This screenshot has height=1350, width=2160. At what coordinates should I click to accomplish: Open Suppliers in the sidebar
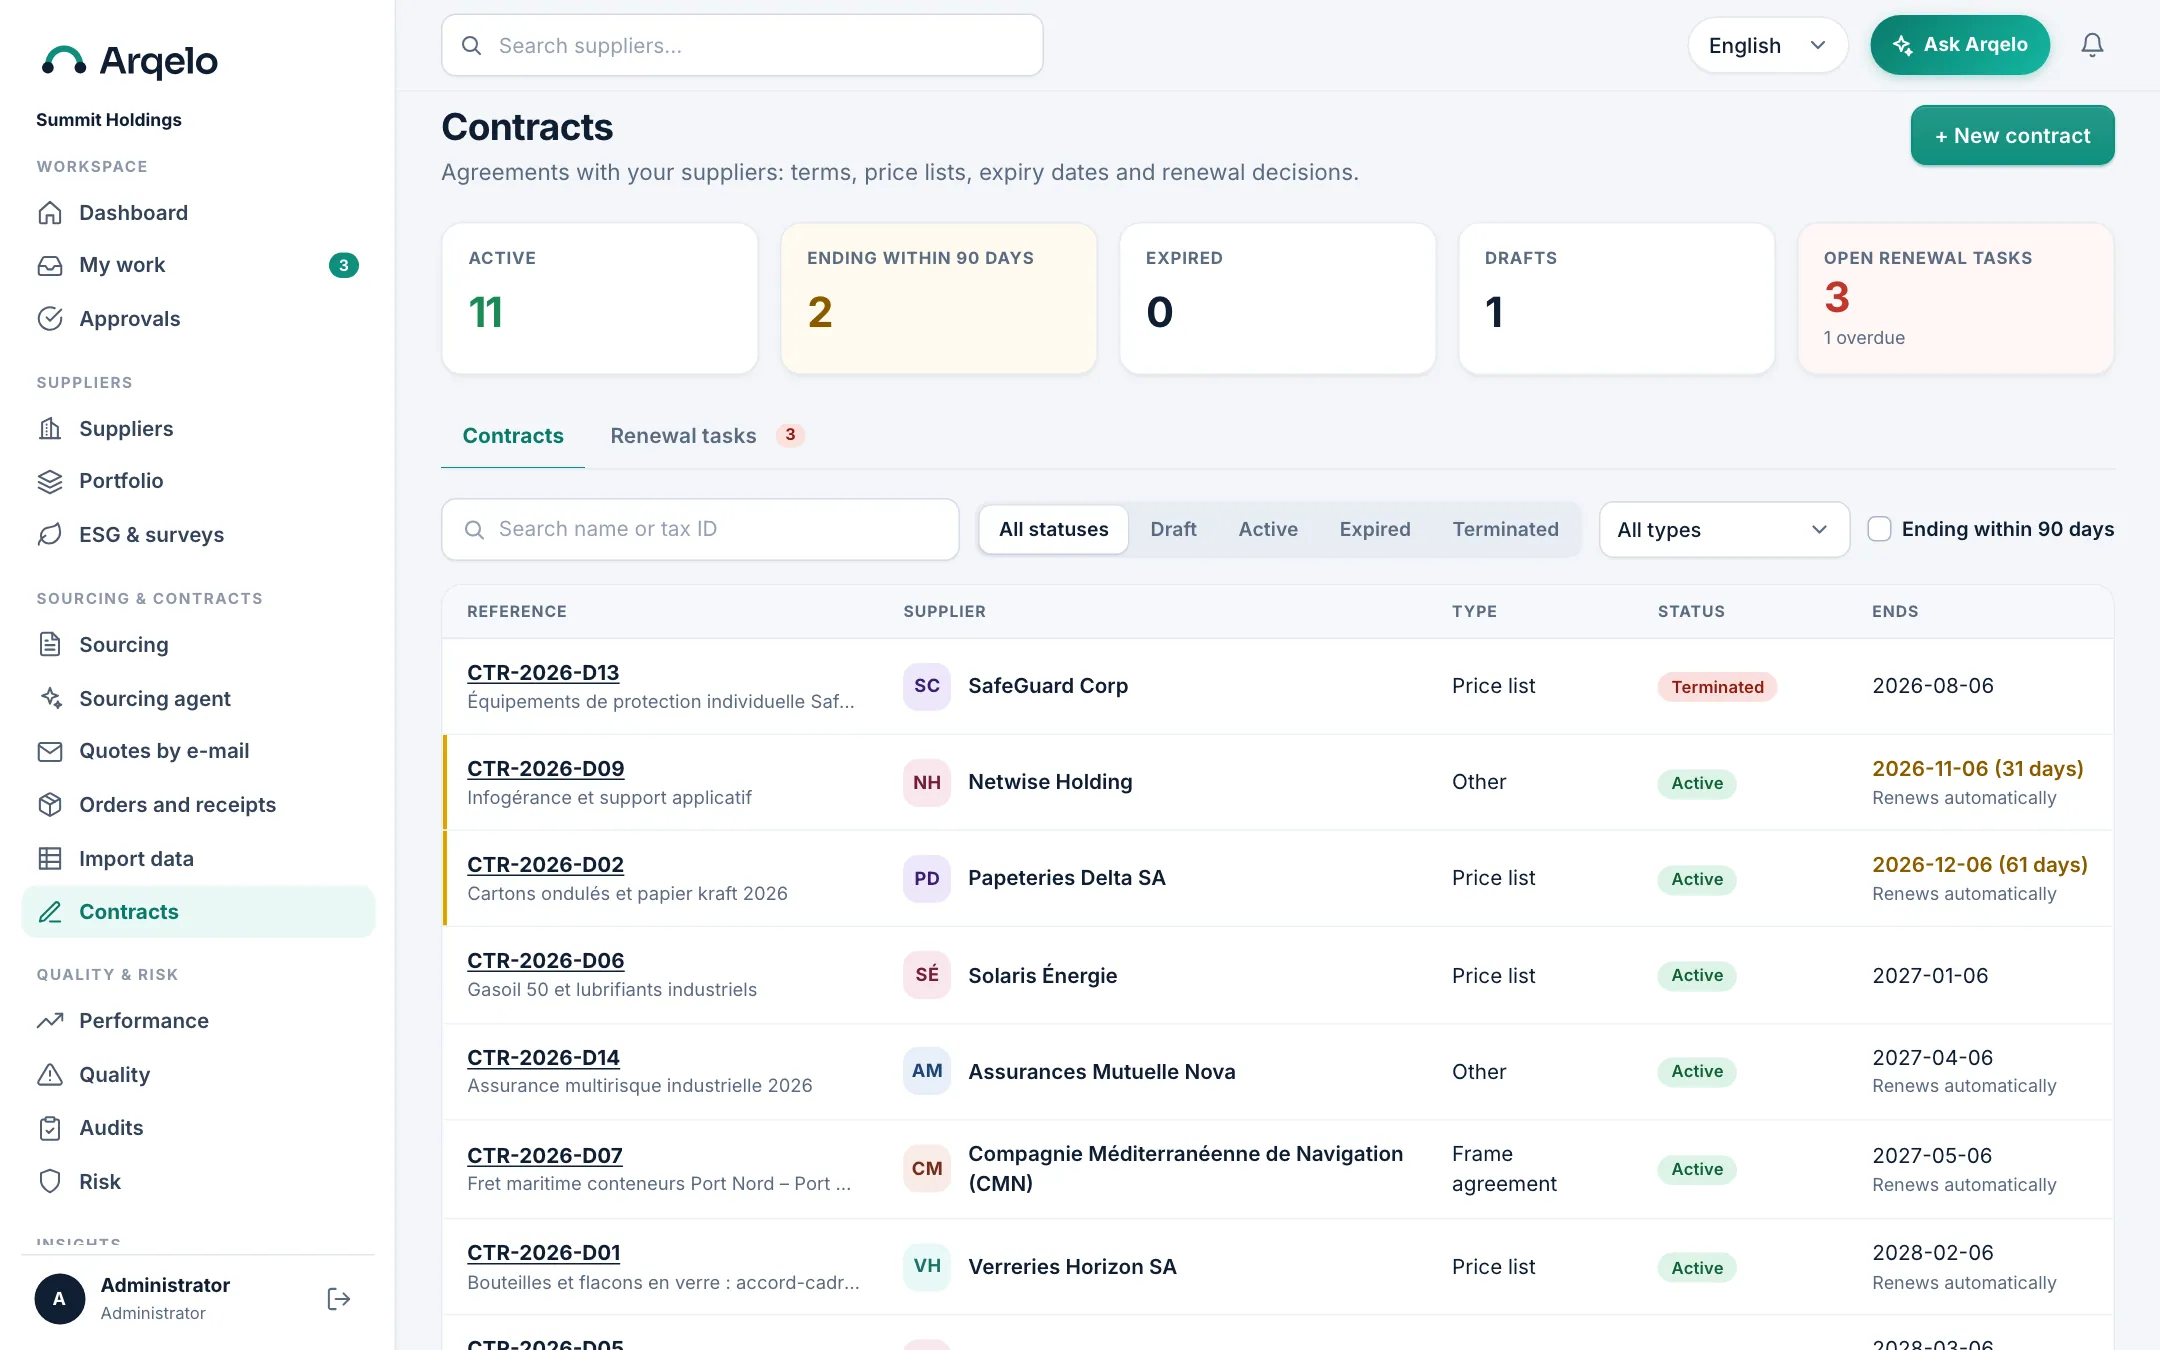[198, 428]
